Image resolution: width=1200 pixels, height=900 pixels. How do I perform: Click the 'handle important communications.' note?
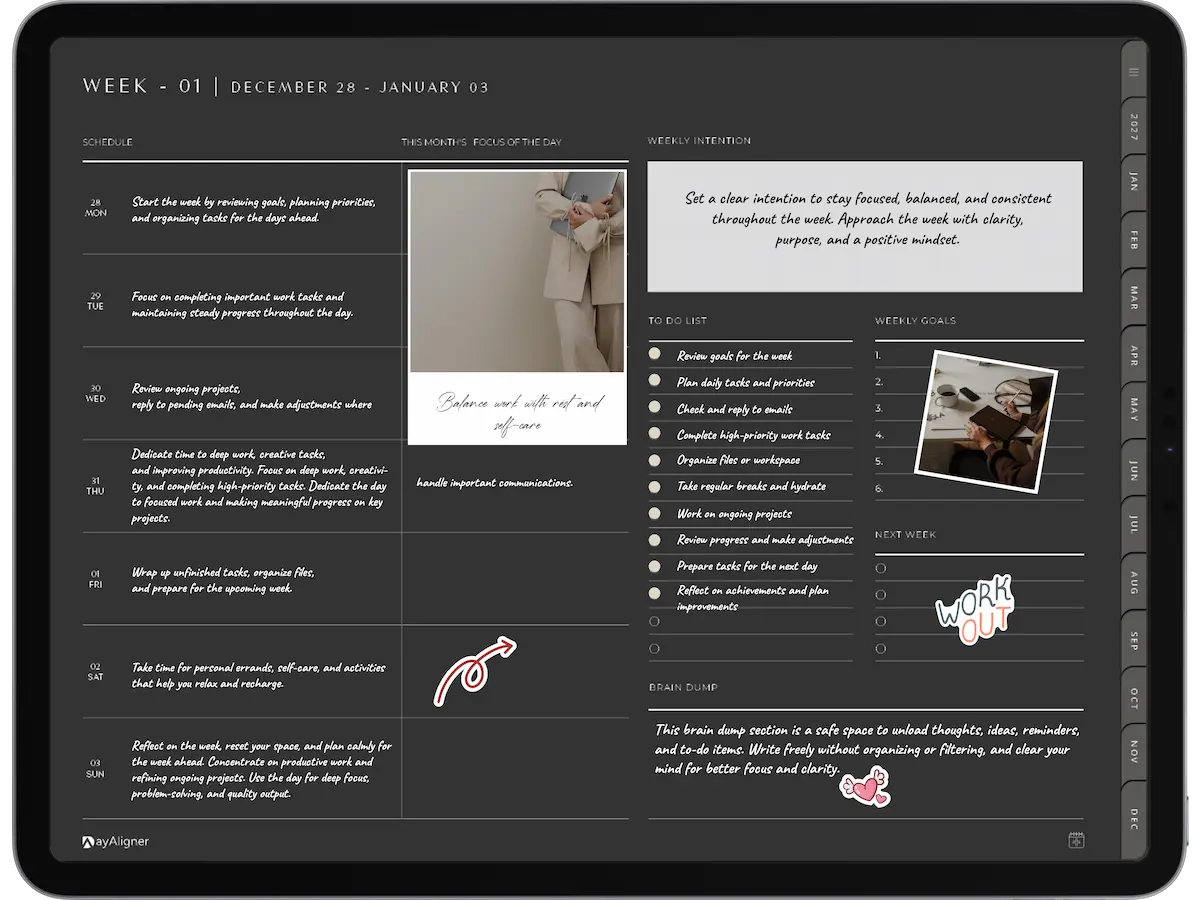pos(495,483)
